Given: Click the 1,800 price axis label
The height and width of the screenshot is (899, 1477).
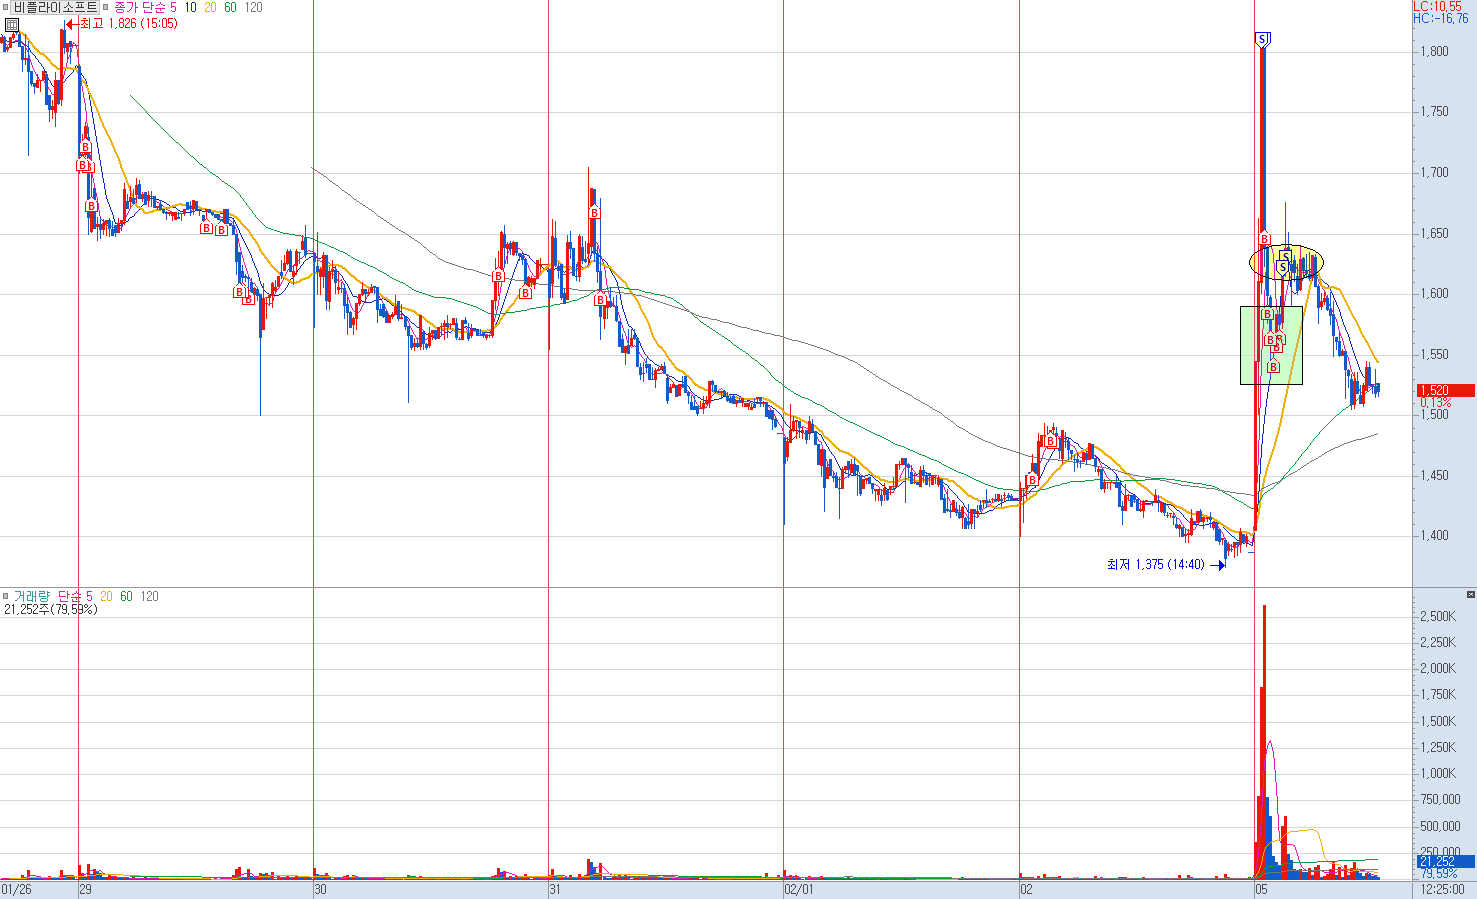Looking at the screenshot, I should point(1435,51).
